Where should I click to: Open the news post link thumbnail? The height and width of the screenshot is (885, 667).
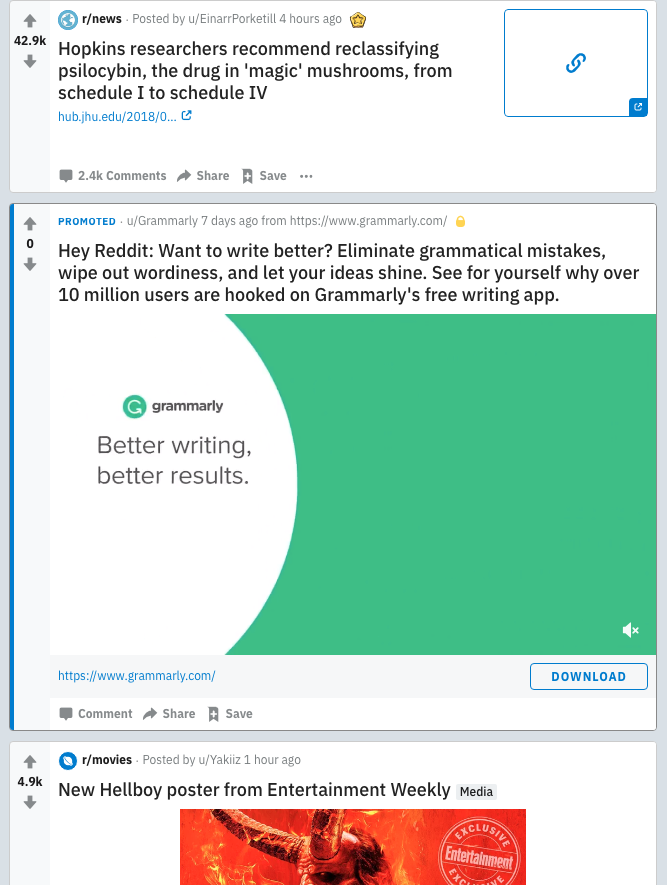coord(575,63)
